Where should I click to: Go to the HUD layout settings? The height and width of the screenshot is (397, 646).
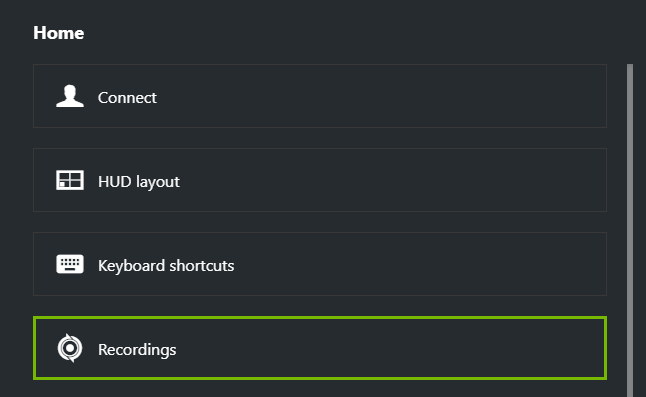click(320, 180)
